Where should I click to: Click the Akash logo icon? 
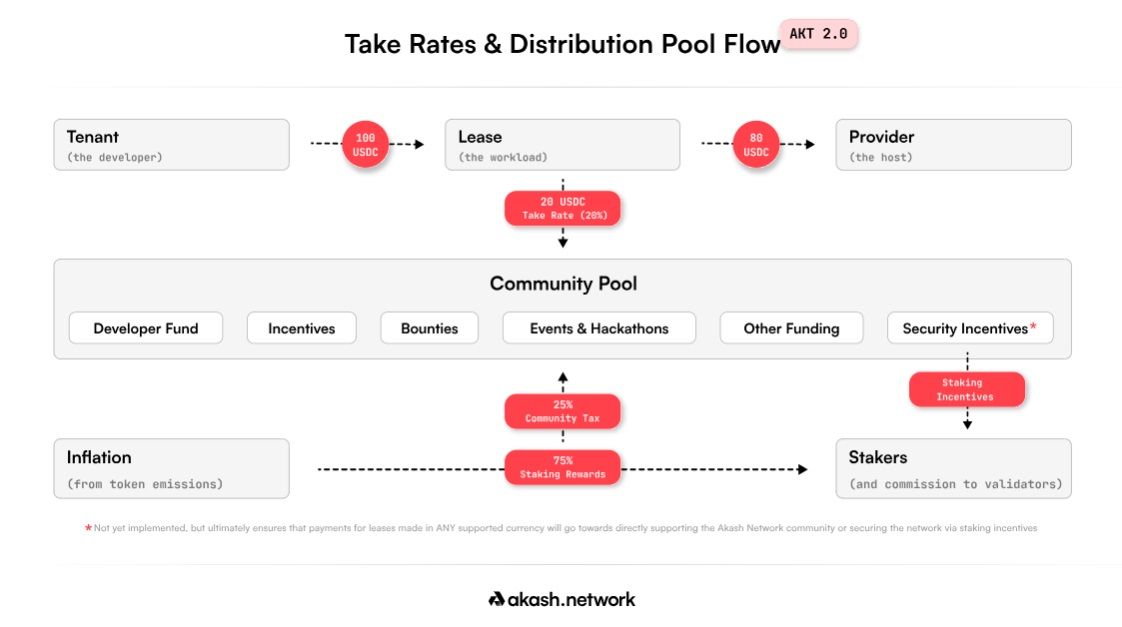point(496,599)
